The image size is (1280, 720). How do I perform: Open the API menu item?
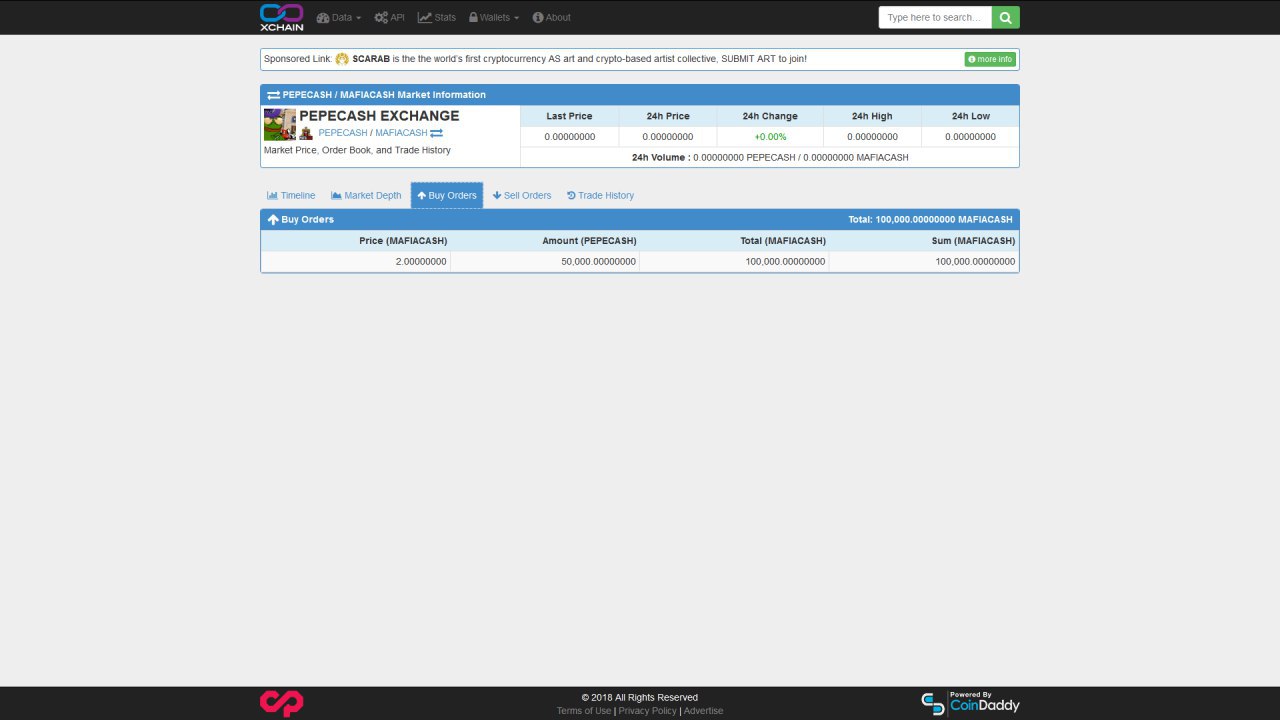coord(390,17)
